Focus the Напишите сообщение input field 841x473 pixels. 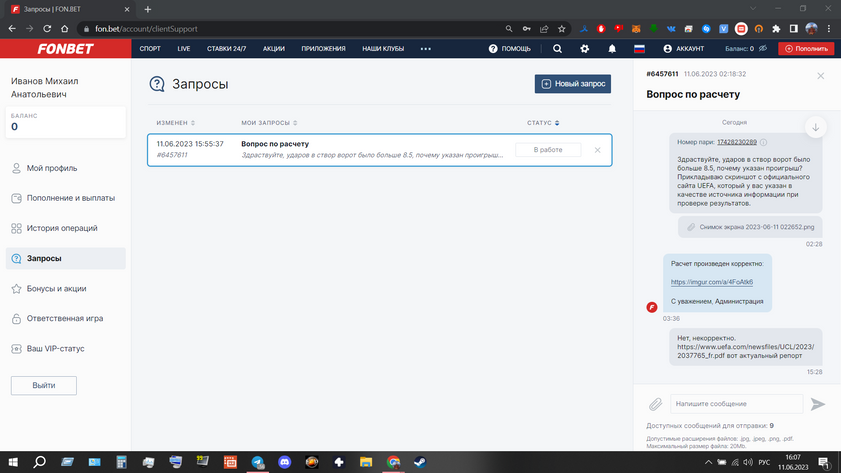tap(736, 404)
